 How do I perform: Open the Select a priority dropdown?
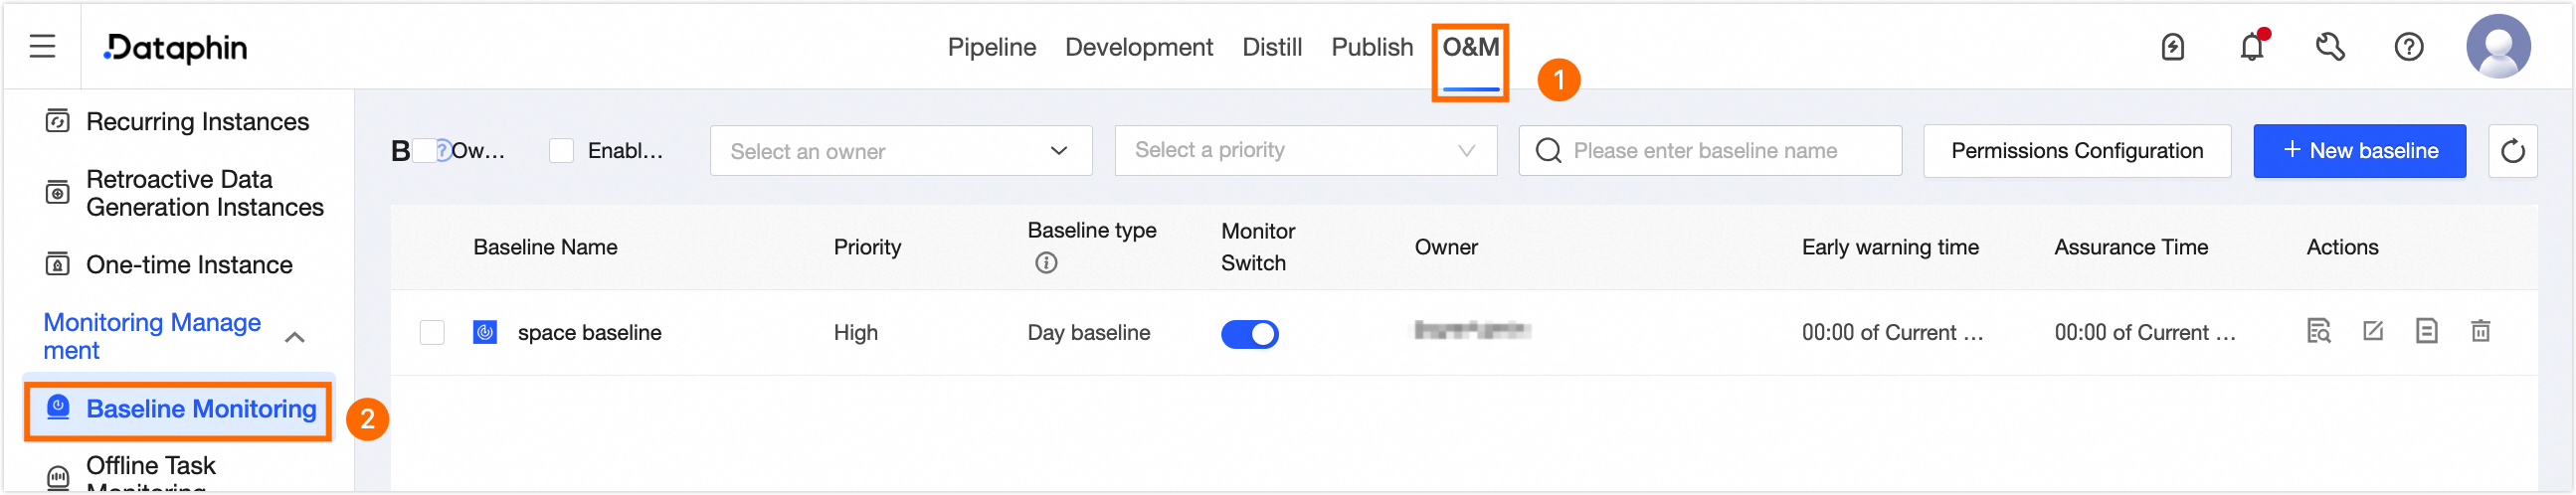[x=1305, y=151]
